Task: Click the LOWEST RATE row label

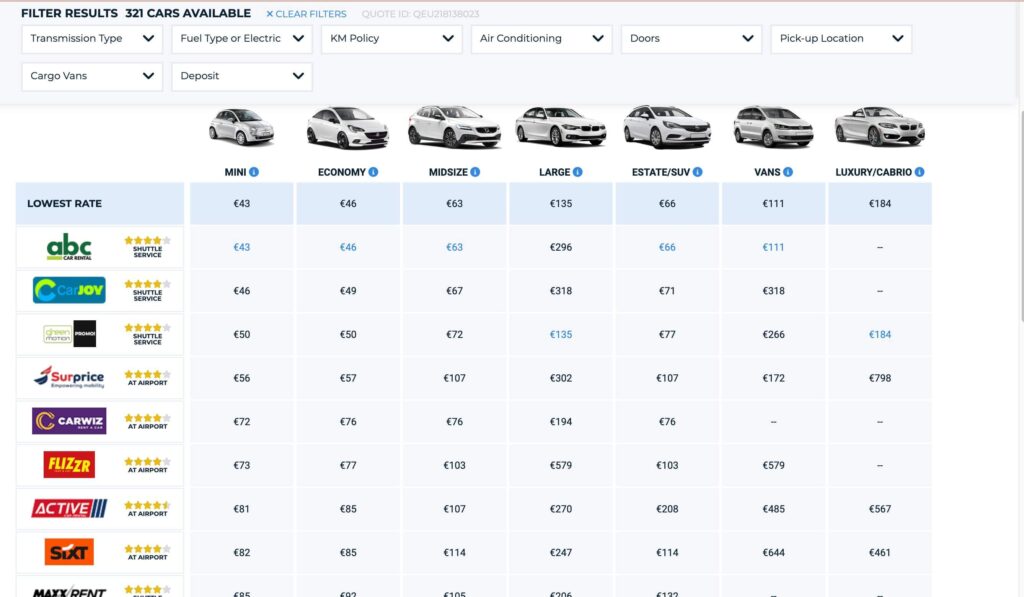Action: point(65,203)
